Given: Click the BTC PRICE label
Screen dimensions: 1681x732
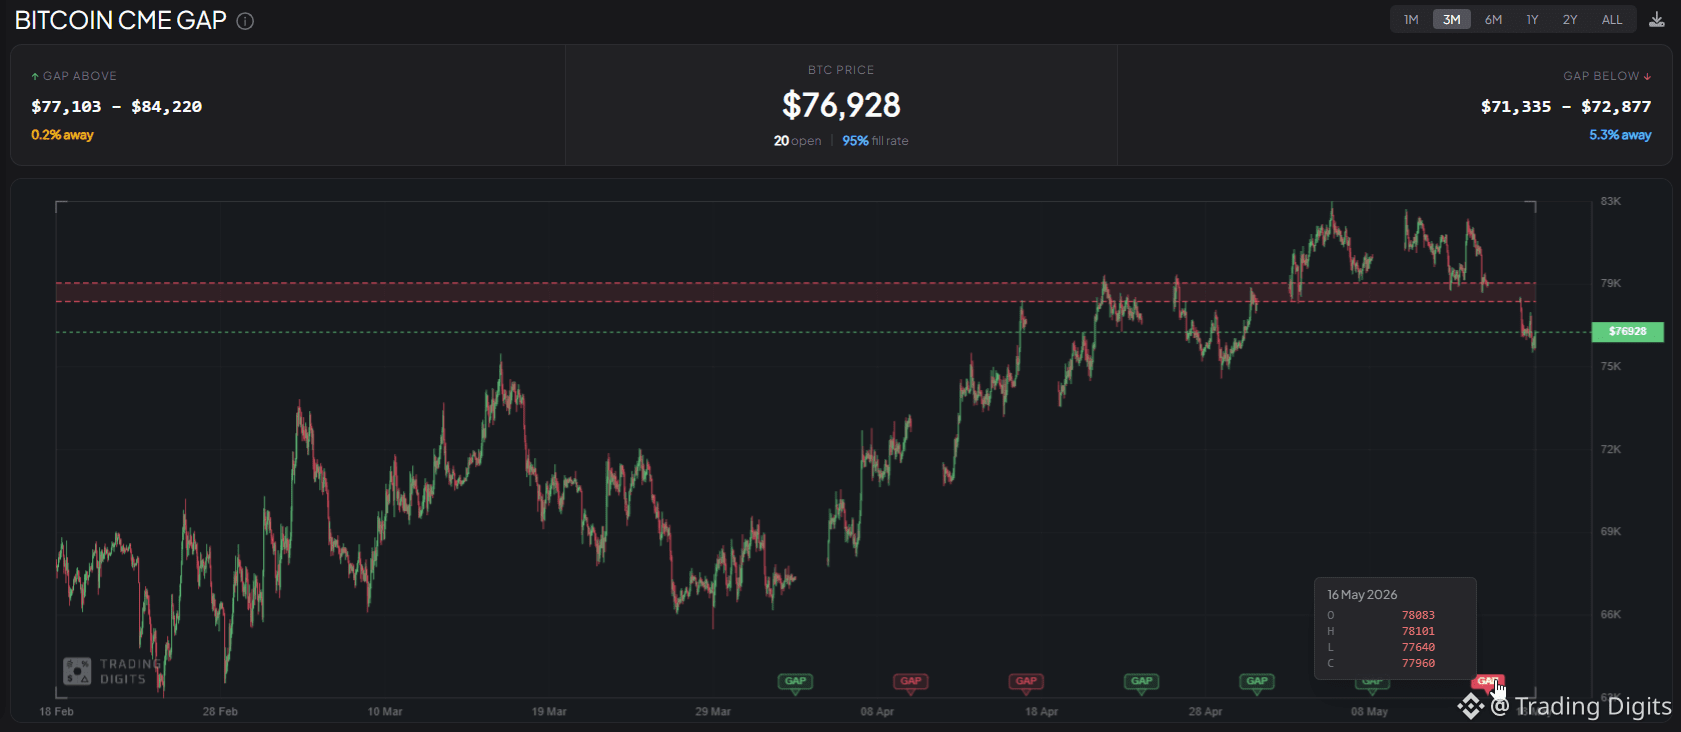Looking at the screenshot, I should [841, 70].
